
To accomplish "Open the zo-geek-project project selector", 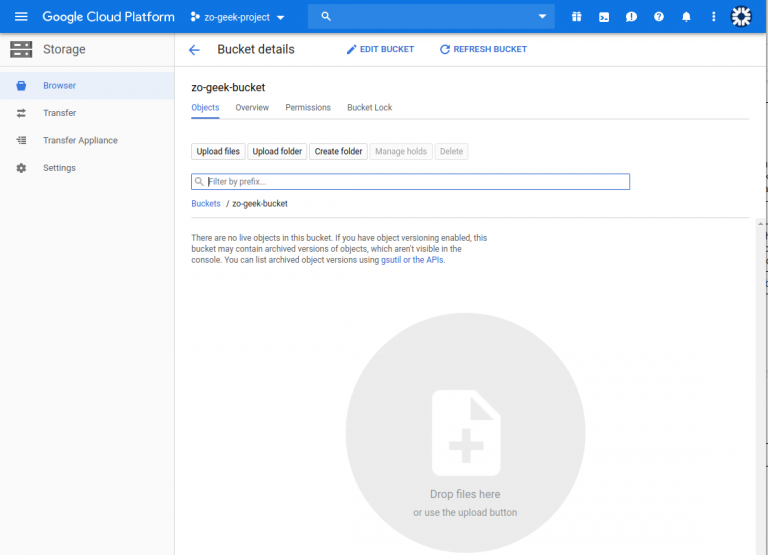I will [x=238, y=17].
